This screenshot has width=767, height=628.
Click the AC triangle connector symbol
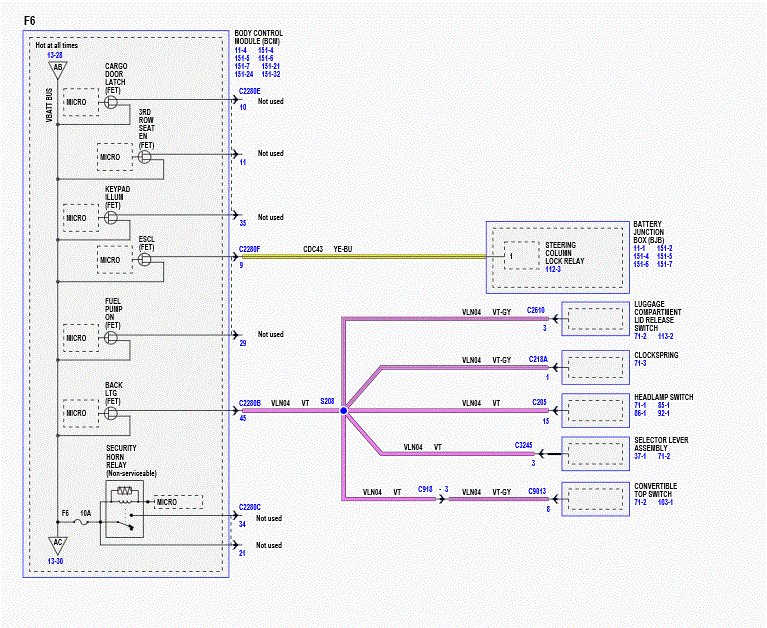[x=58, y=545]
